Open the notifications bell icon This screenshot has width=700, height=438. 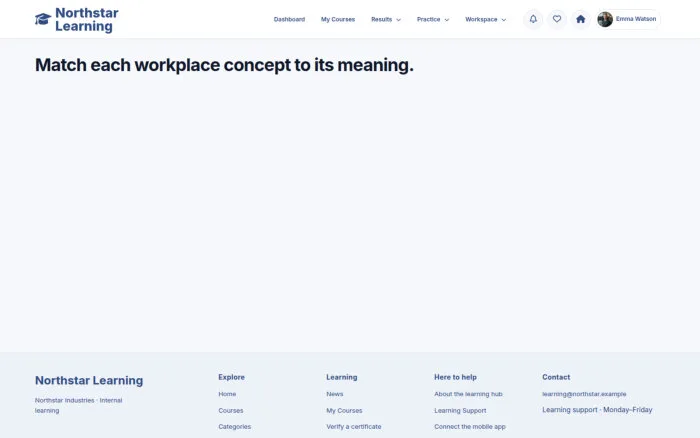[533, 19]
